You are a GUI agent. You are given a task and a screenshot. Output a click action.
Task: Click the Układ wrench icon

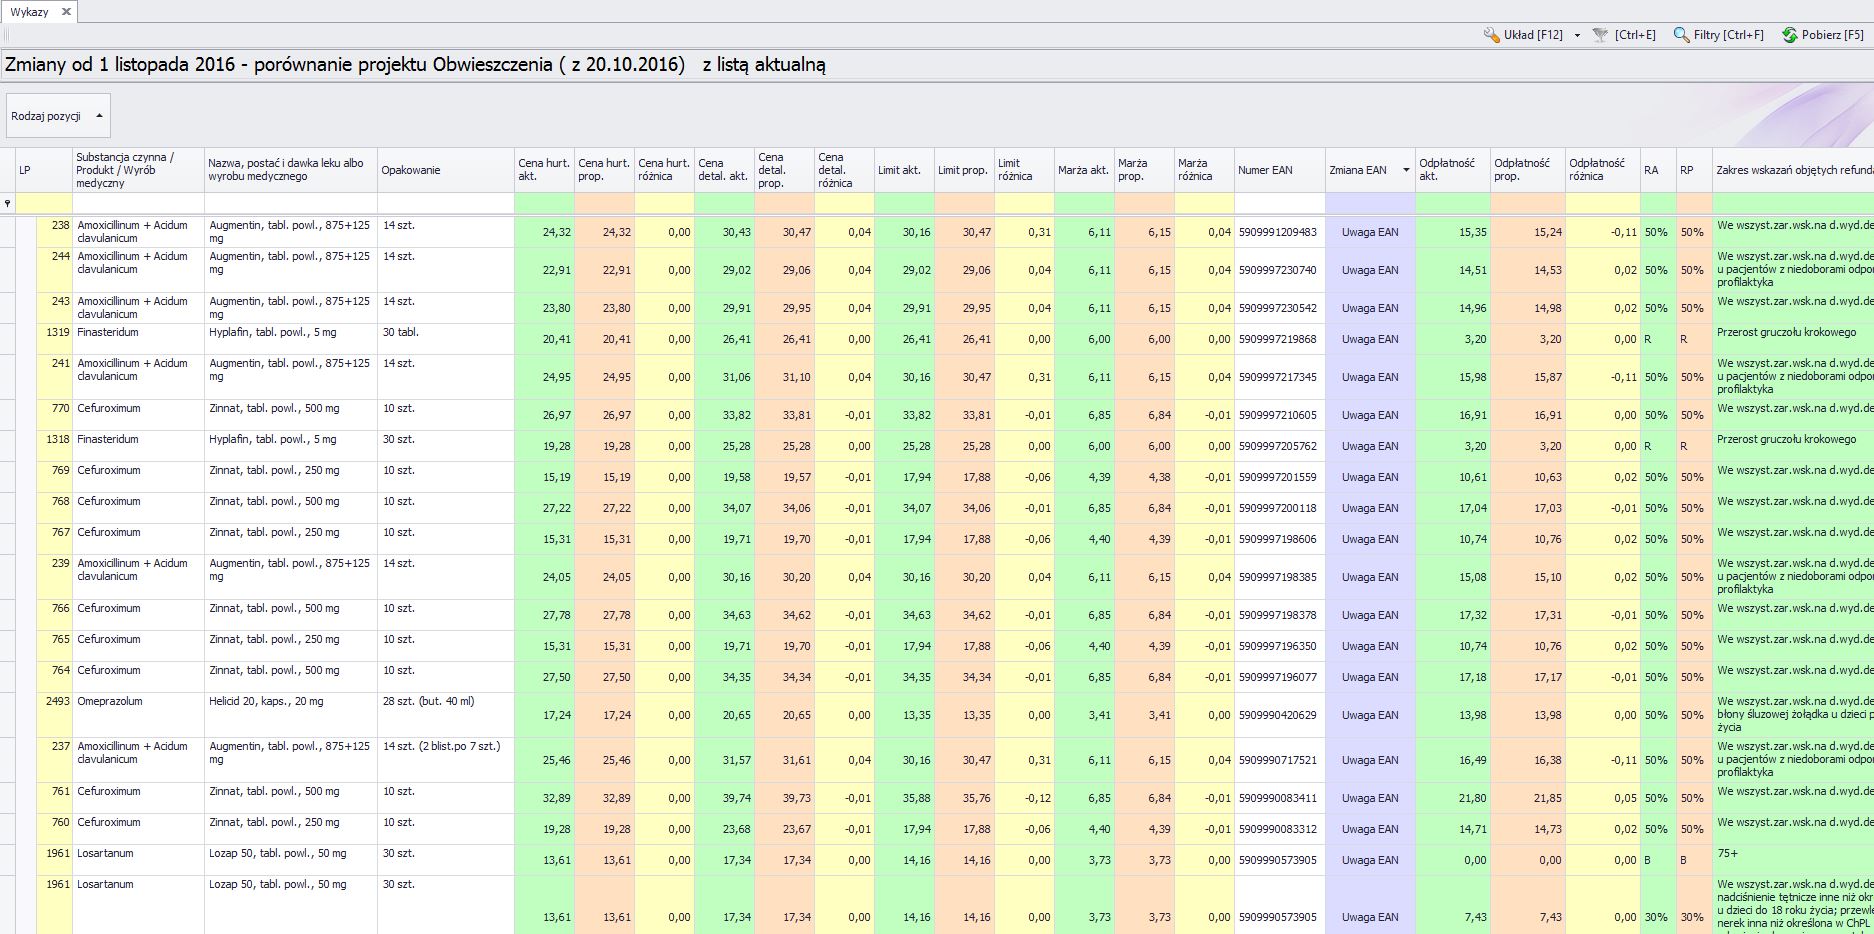click(1491, 35)
